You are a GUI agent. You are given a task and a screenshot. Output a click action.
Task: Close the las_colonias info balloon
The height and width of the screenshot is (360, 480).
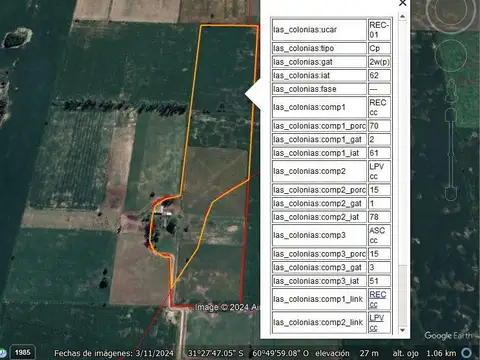tap(403, 3)
